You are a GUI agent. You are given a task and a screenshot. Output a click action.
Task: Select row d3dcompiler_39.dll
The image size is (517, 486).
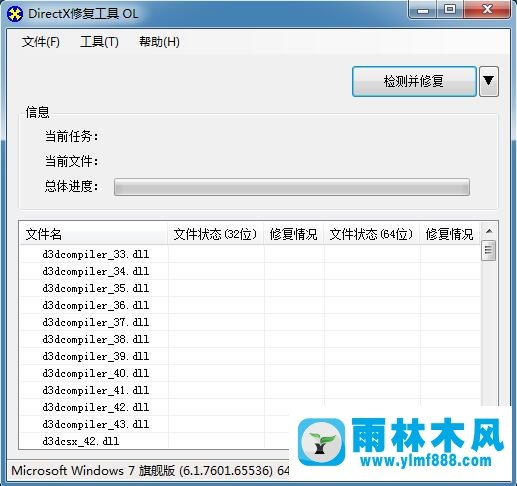coord(250,356)
